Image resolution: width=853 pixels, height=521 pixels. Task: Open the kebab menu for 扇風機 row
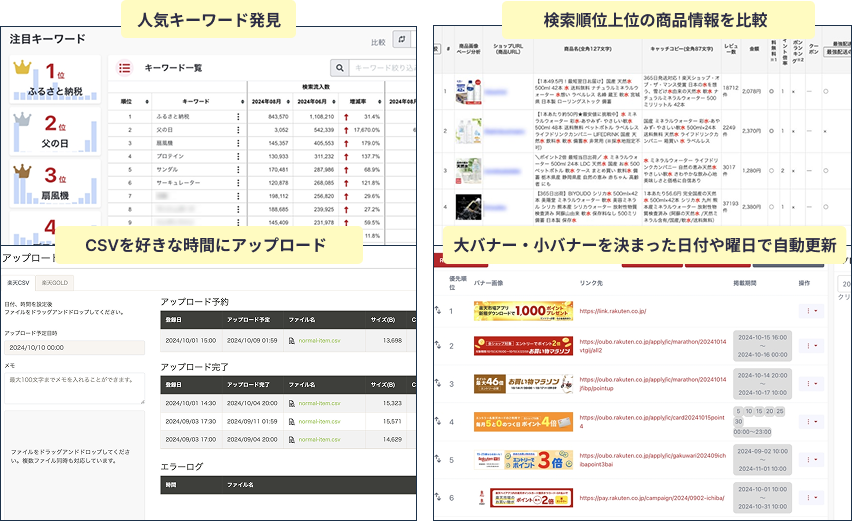point(238,143)
